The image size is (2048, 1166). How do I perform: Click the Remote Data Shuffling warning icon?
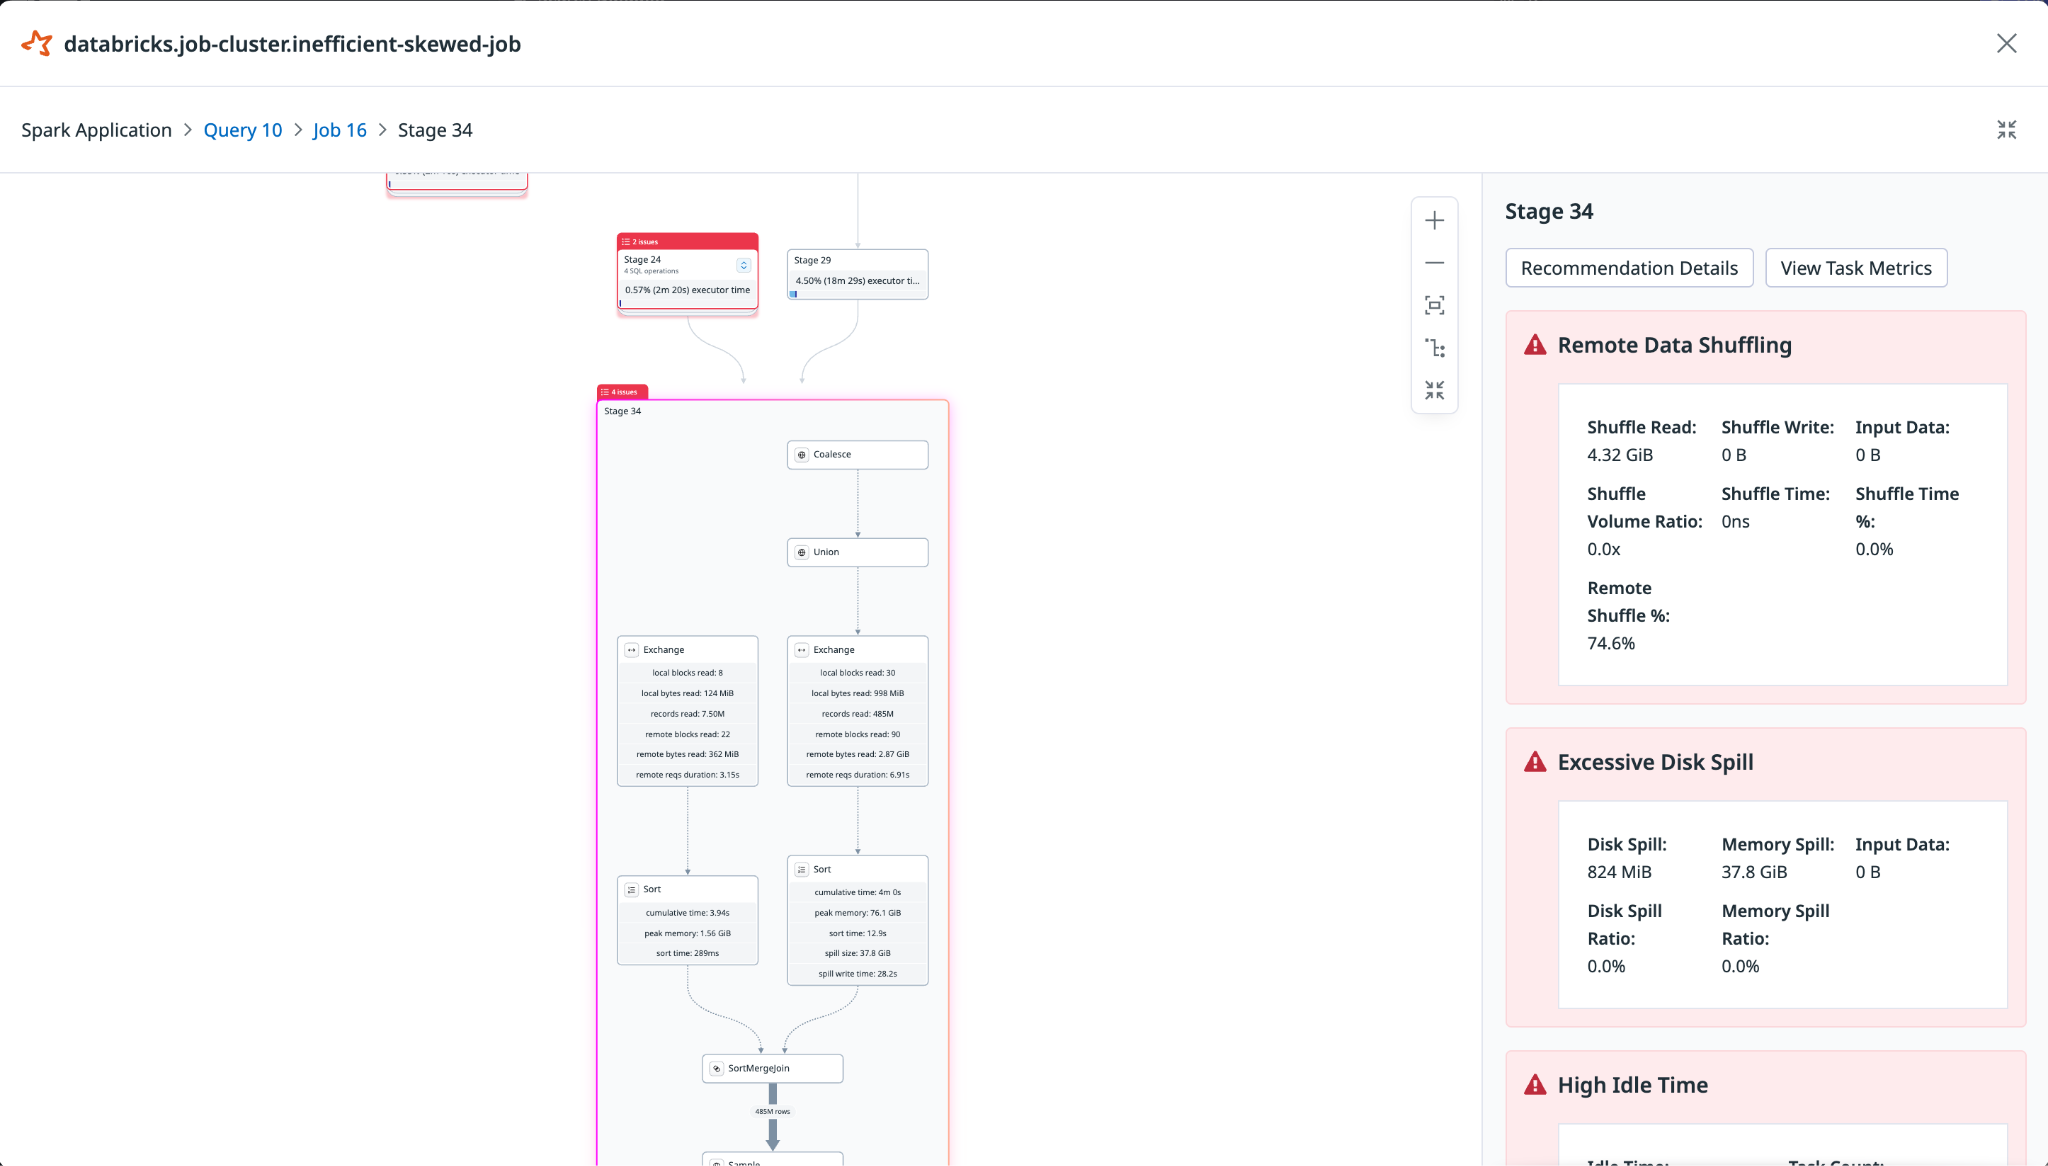[1535, 345]
